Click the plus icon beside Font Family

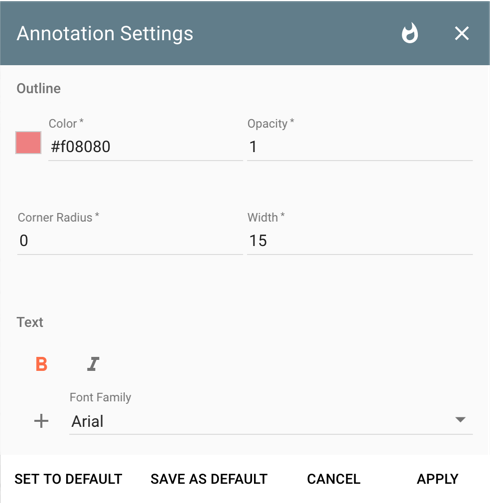tap(41, 421)
